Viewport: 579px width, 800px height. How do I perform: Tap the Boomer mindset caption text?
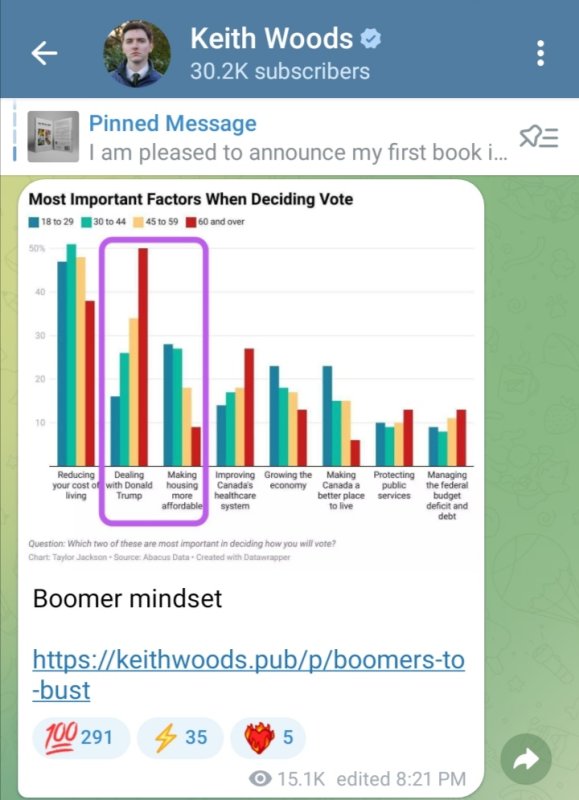point(127,598)
